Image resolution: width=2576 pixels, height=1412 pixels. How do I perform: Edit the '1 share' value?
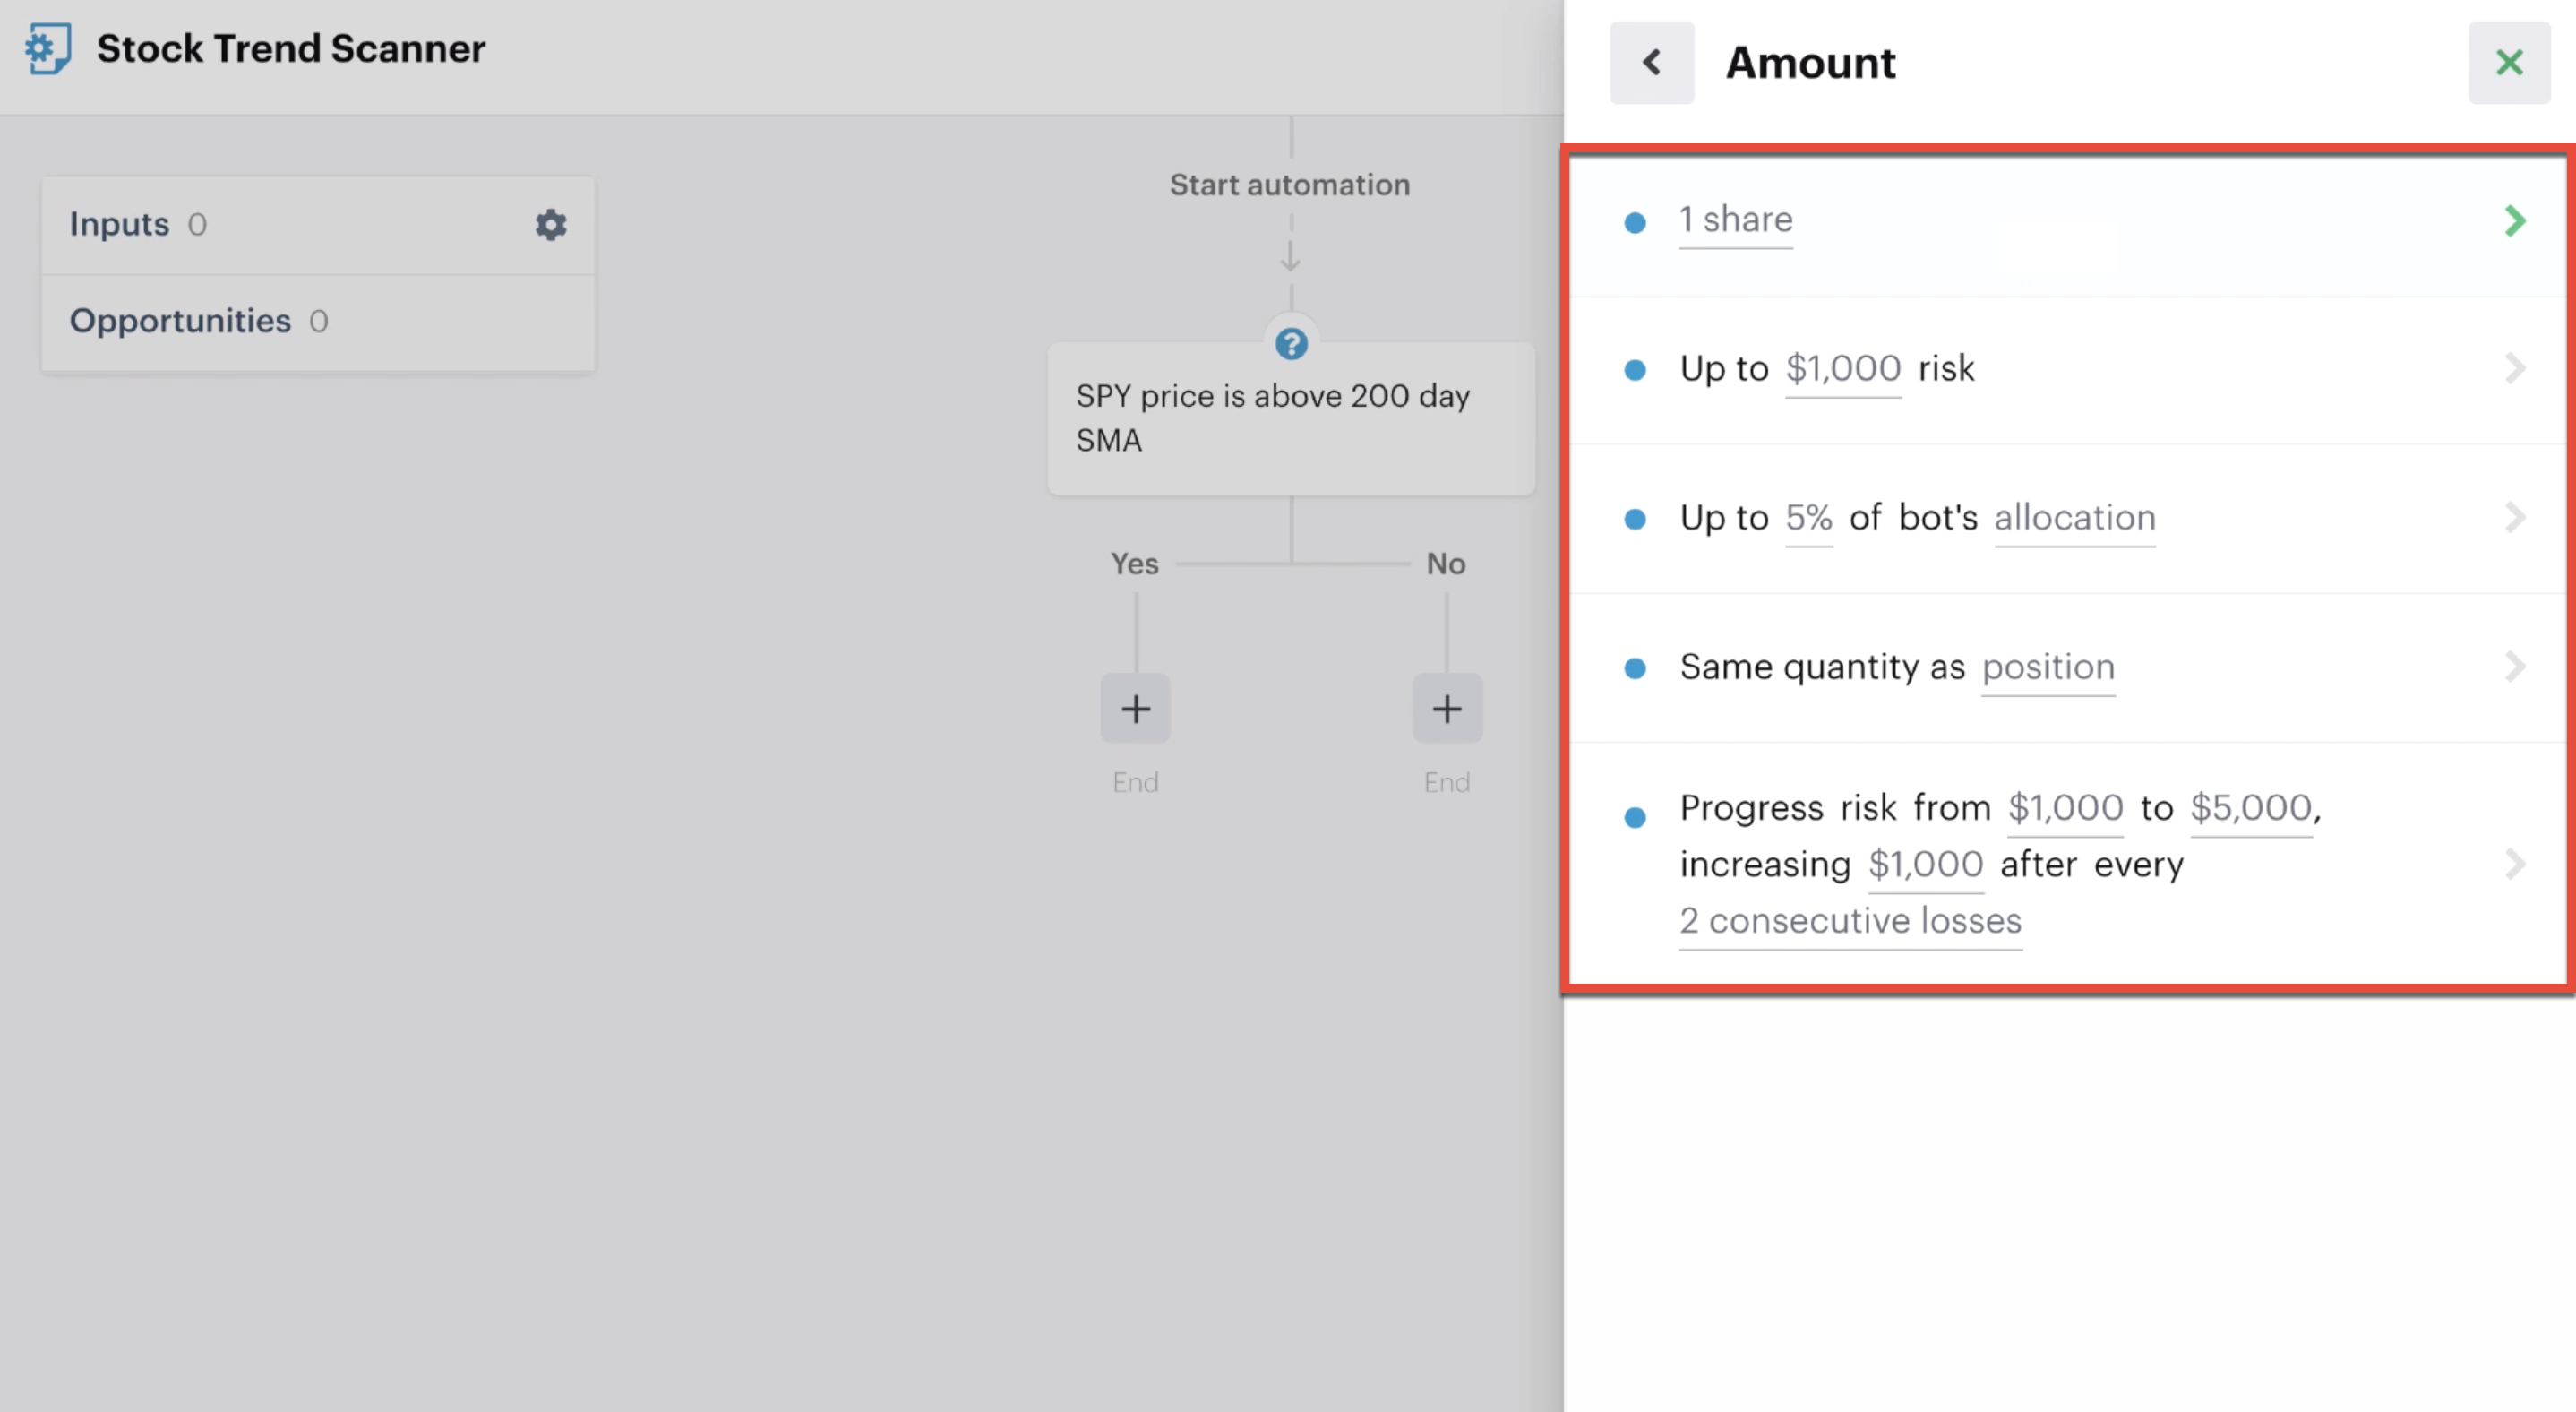click(1736, 220)
